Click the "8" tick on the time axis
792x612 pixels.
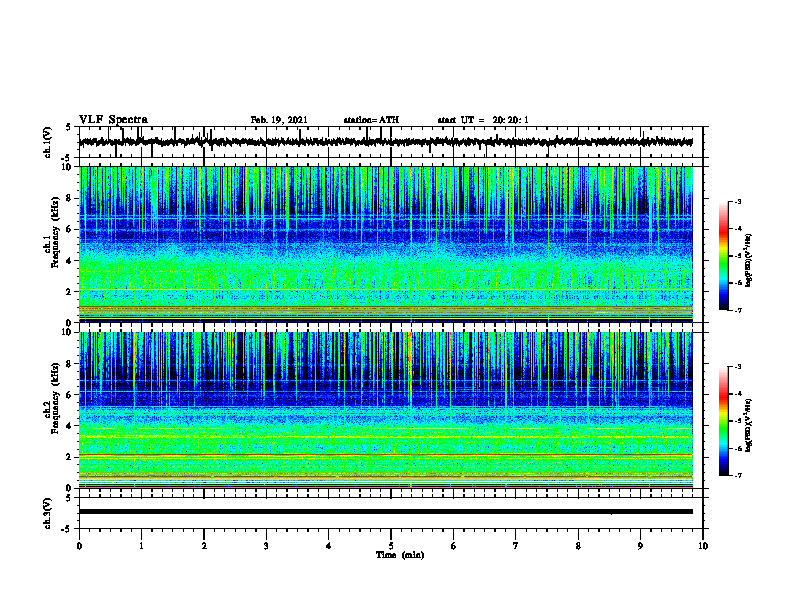point(578,546)
